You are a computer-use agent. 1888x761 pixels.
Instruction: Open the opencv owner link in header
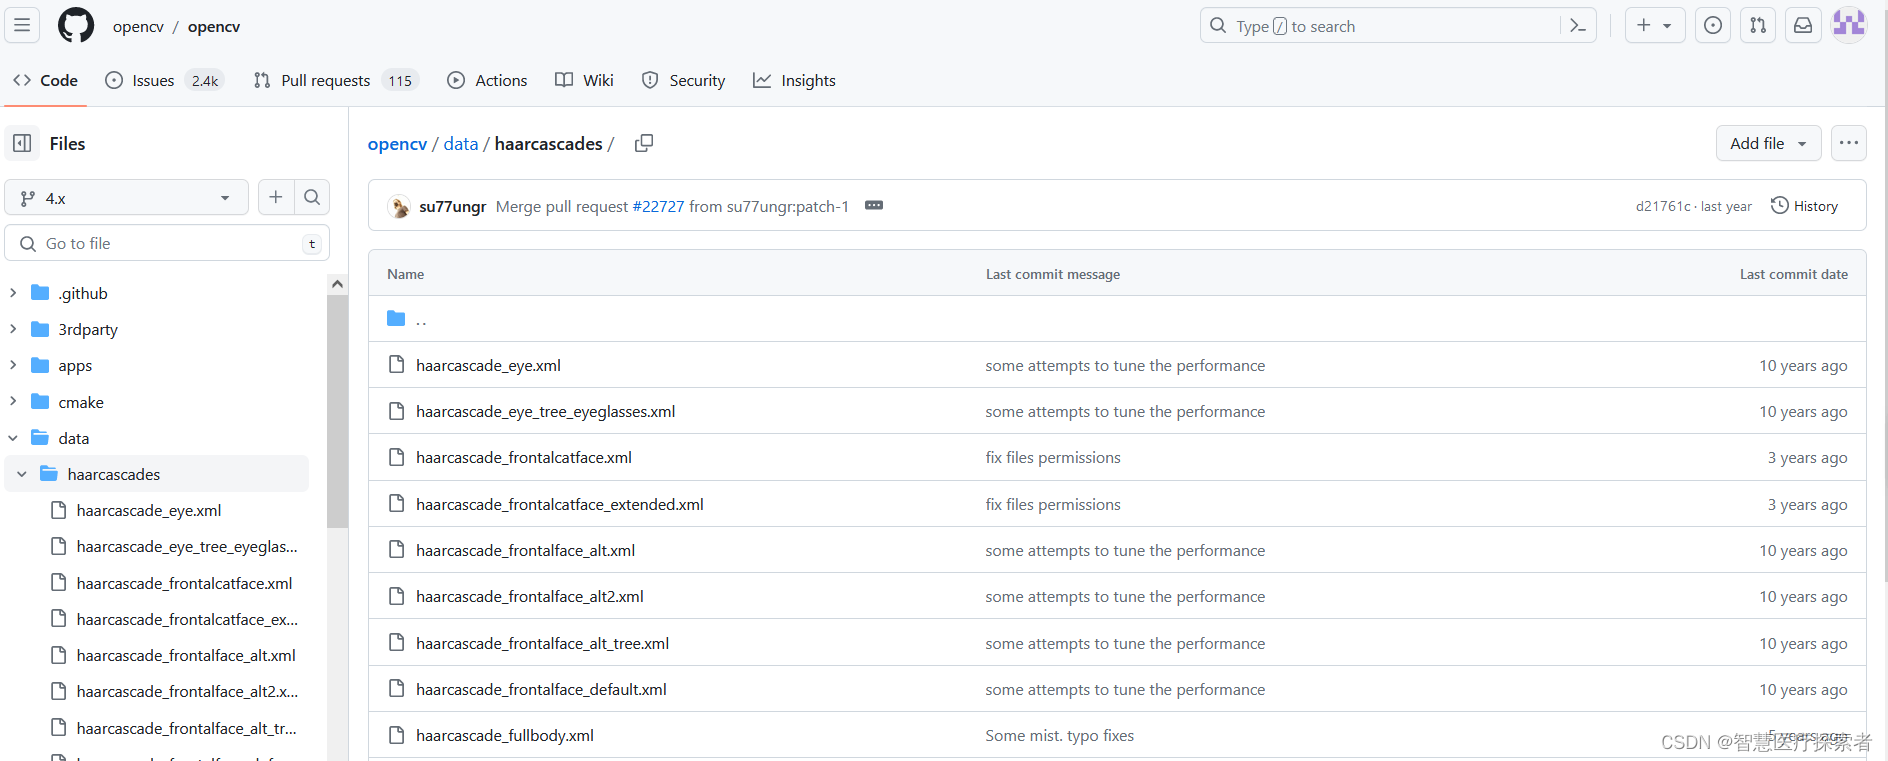(138, 26)
